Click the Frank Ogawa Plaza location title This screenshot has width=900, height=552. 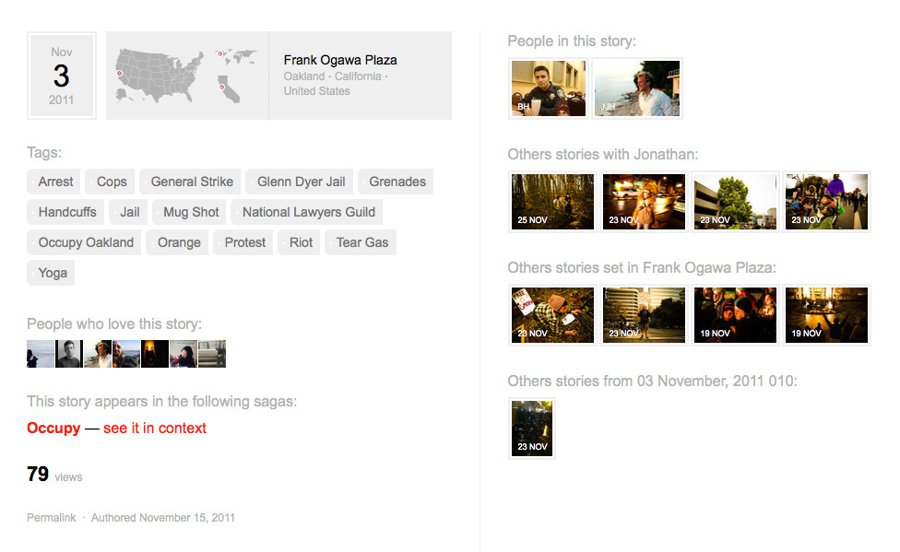[x=340, y=60]
